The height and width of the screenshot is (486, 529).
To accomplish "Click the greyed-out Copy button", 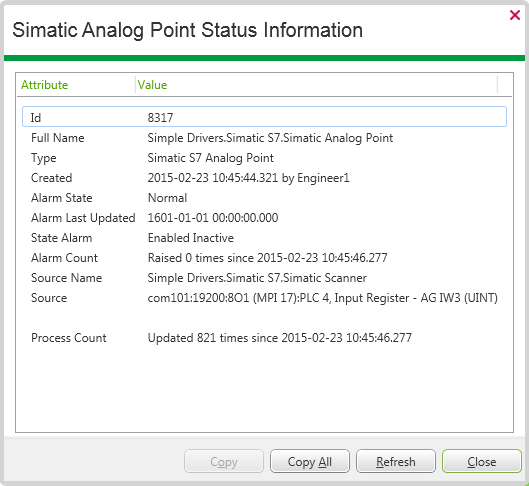I will click(x=224, y=461).
